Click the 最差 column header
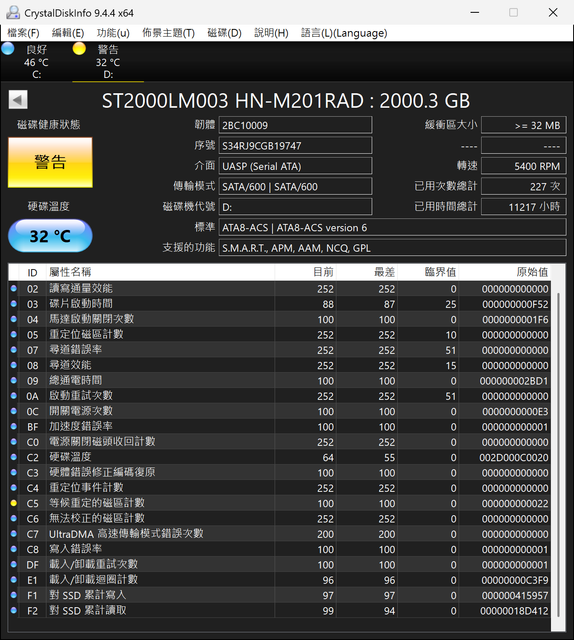This screenshot has height=640, width=574. (367, 272)
